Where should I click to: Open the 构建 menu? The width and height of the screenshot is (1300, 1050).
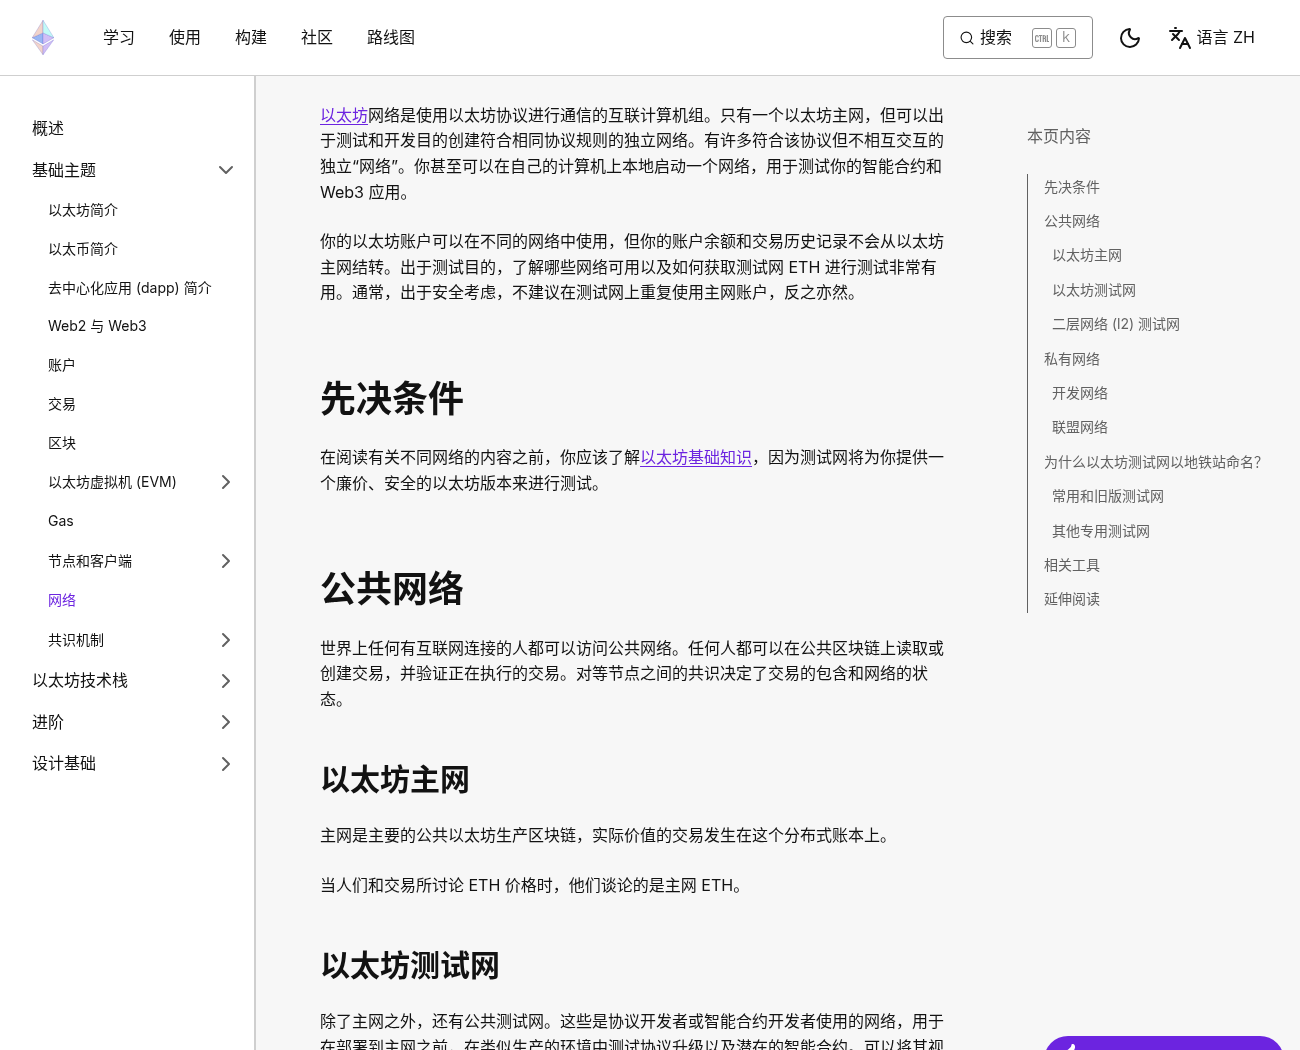click(251, 38)
